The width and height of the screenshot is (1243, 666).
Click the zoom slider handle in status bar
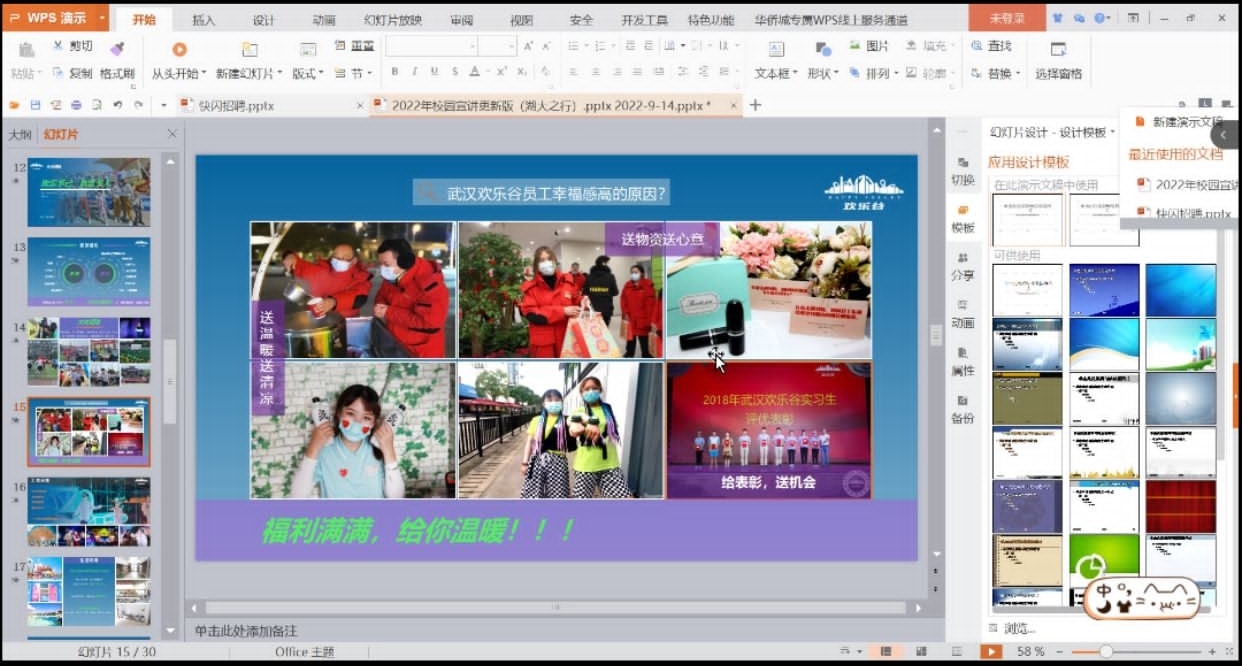[x=1106, y=652]
